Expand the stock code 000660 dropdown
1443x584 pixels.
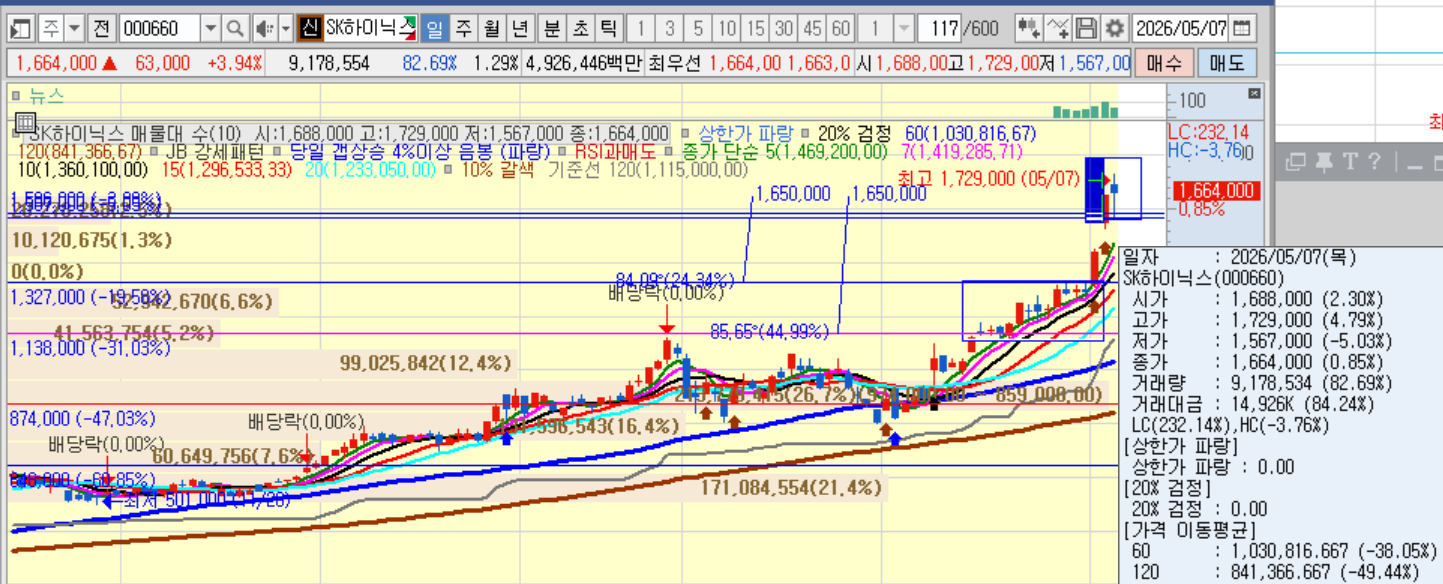(210, 28)
